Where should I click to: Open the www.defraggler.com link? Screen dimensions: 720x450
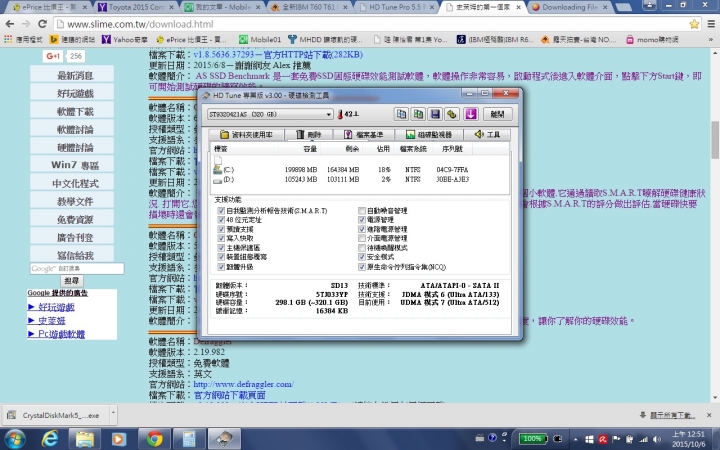coord(243,384)
